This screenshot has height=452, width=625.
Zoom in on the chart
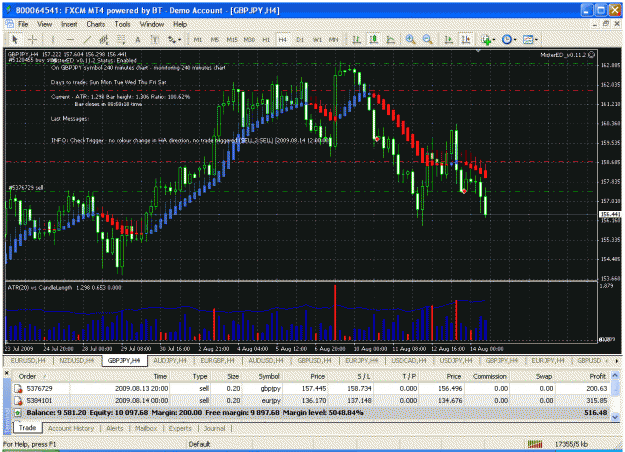[x=410, y=39]
